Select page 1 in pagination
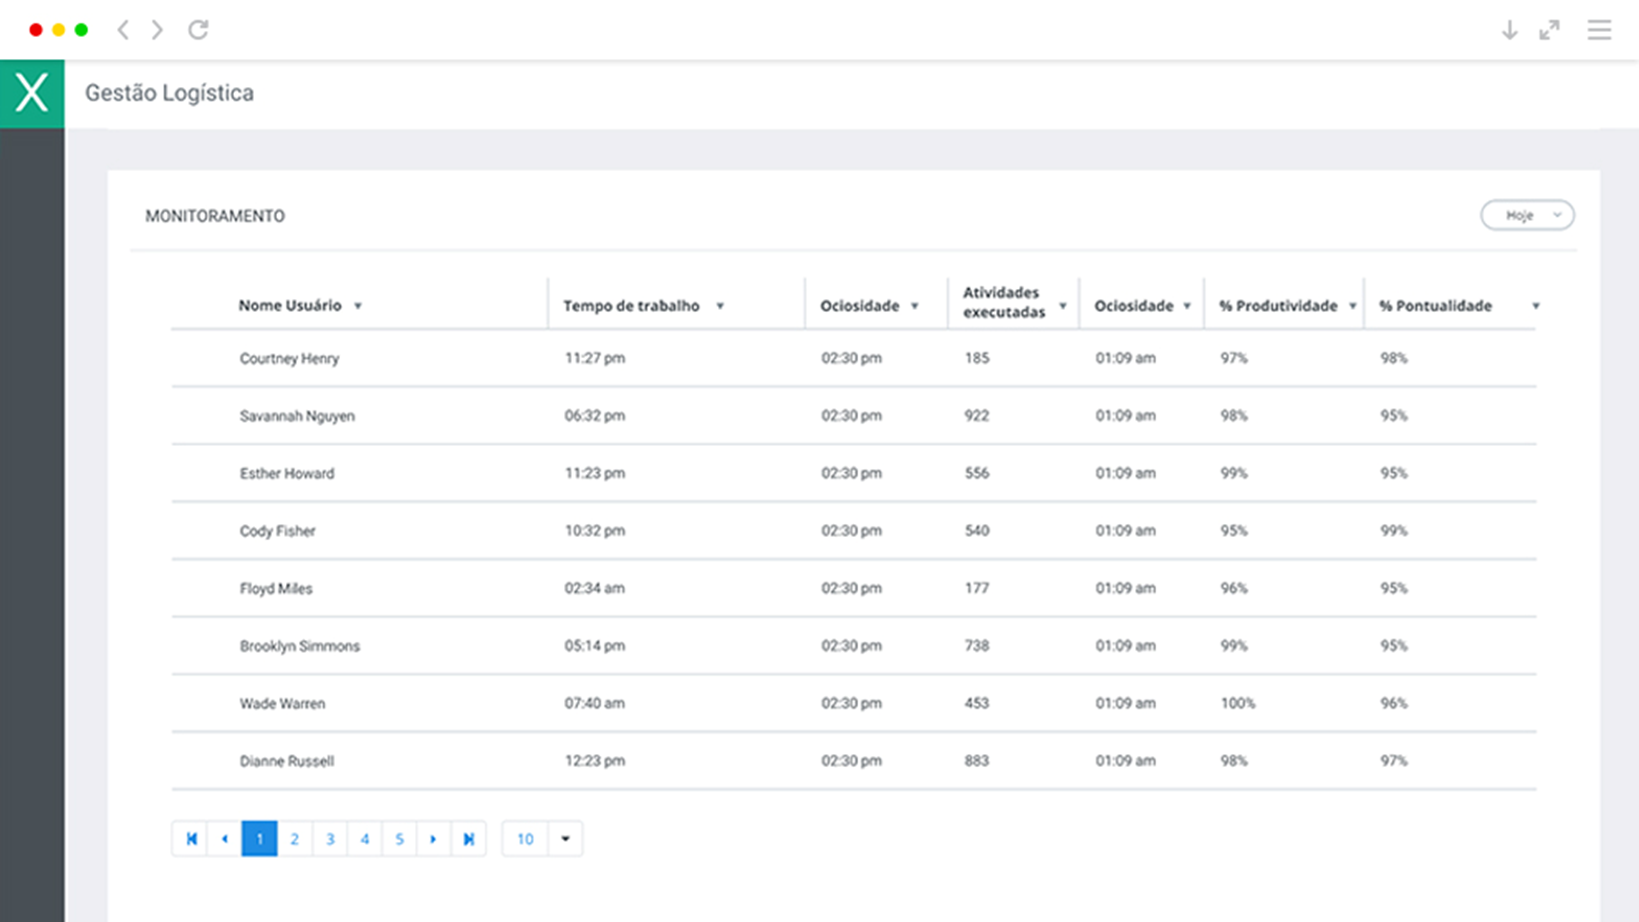1639x922 pixels. 259,839
